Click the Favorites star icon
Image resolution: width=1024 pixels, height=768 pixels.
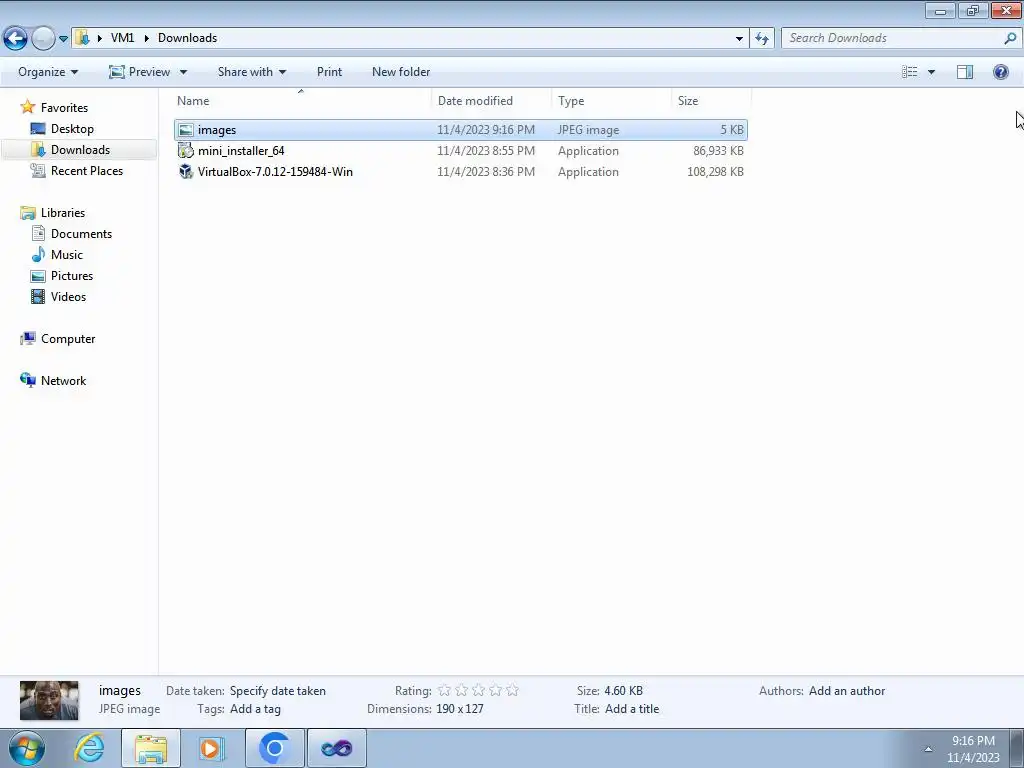[27, 107]
